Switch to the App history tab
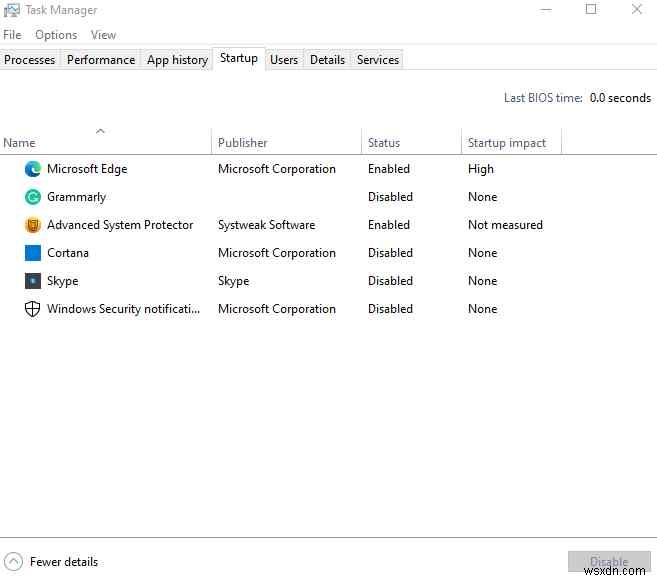This screenshot has width=657, height=581. [x=177, y=60]
